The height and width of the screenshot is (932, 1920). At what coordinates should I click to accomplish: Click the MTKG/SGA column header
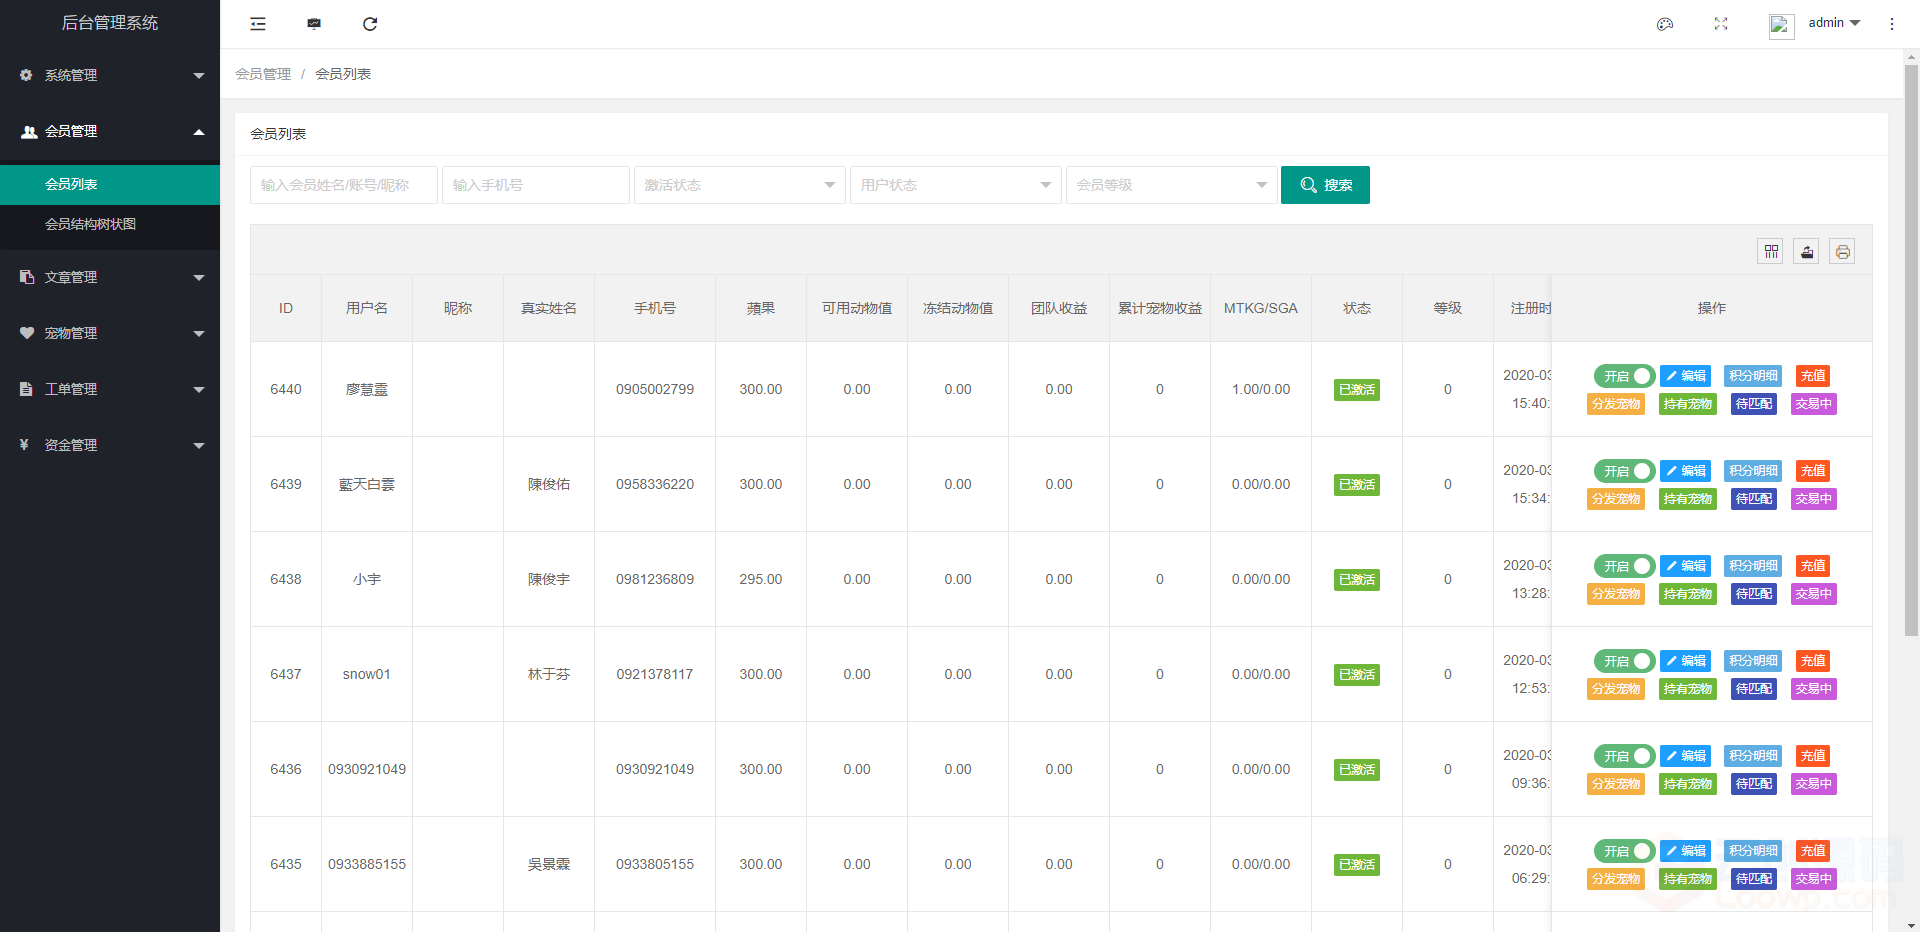point(1261,308)
